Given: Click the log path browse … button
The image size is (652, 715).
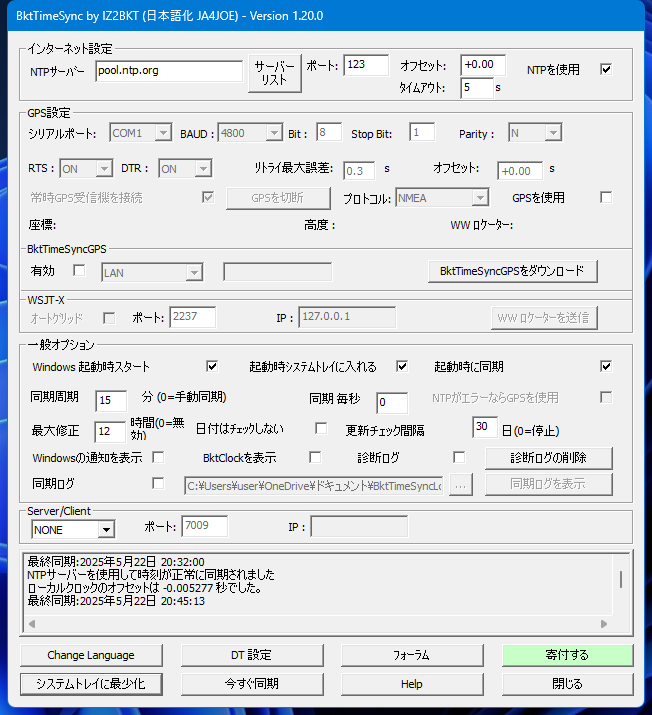Looking at the screenshot, I should [x=461, y=485].
